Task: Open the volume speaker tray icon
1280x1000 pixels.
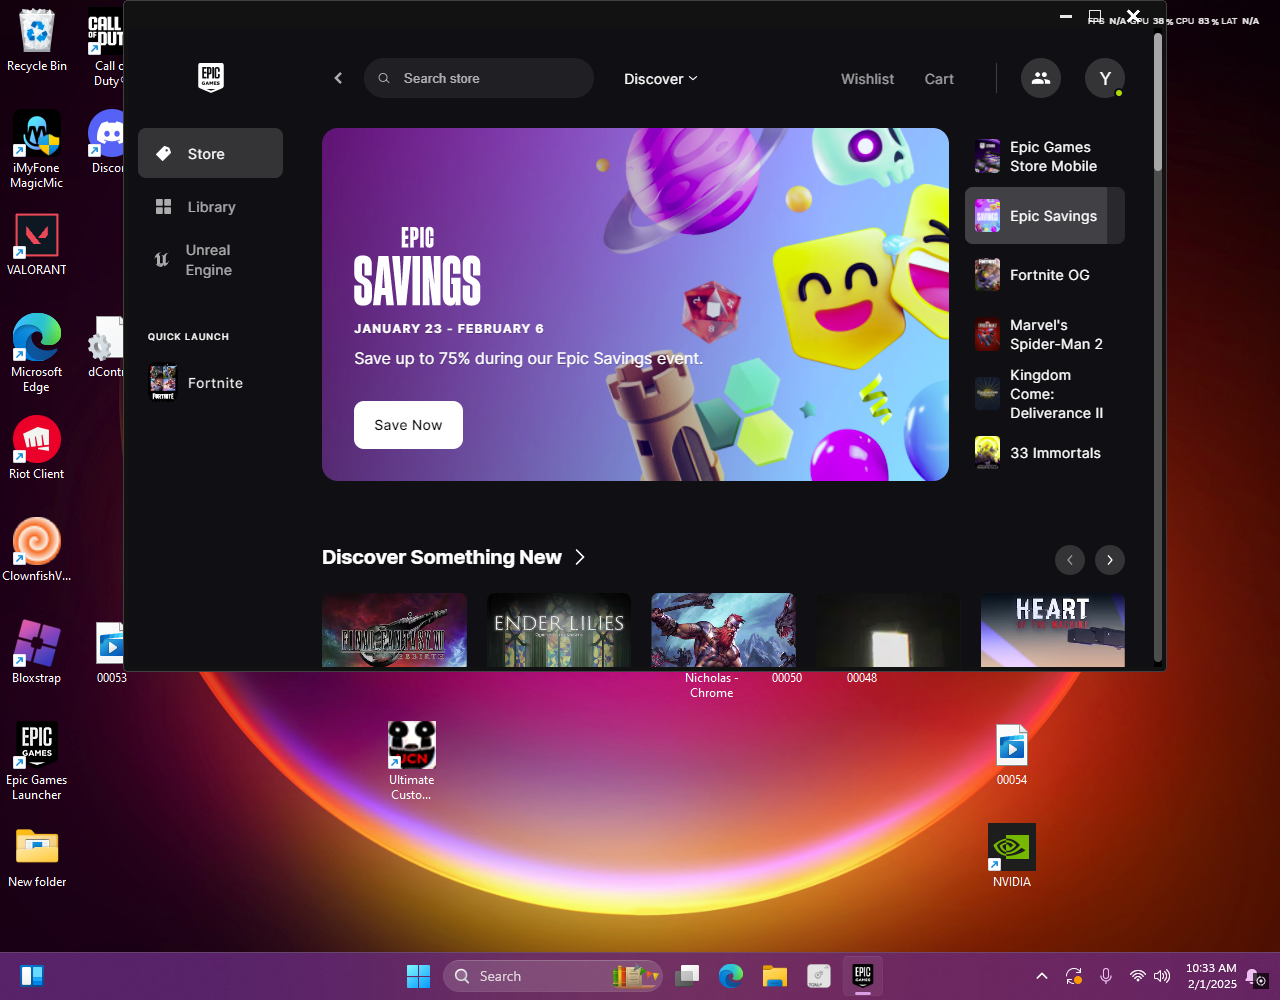Action: pyautogui.click(x=1162, y=976)
